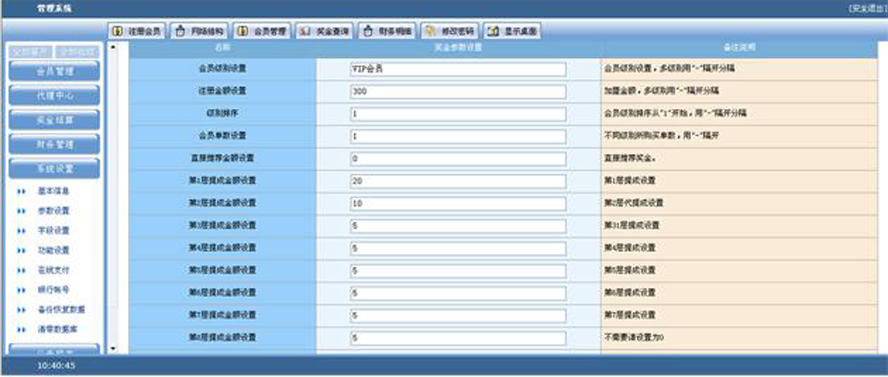Viewport: 888px width, 377px height.
Task: Click the 安全退出 link at top right
Action: click(x=868, y=8)
